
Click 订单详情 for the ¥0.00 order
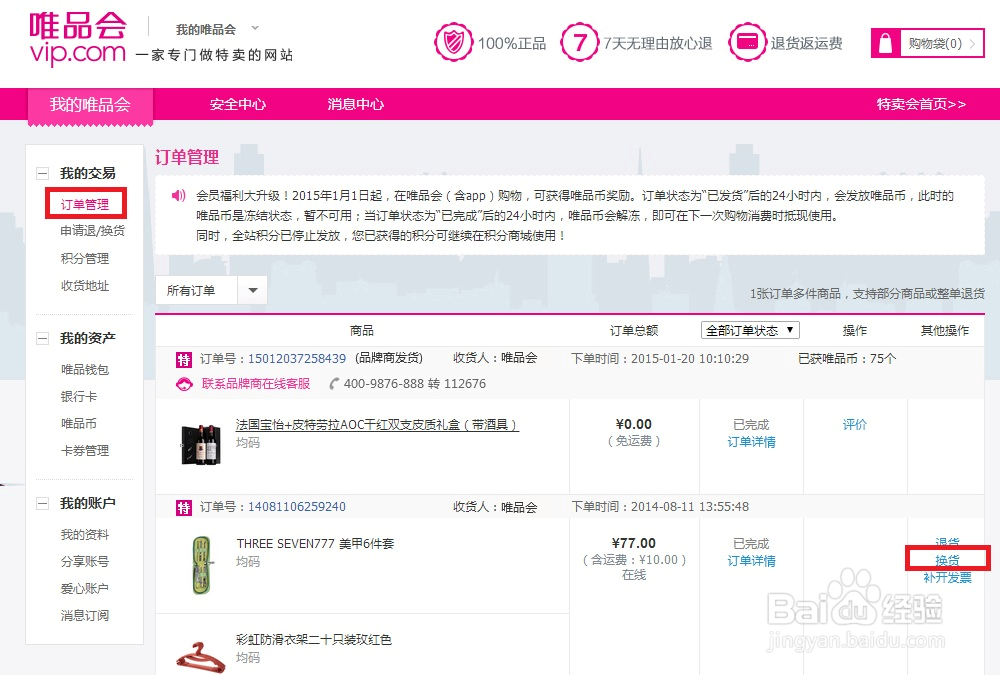point(751,441)
